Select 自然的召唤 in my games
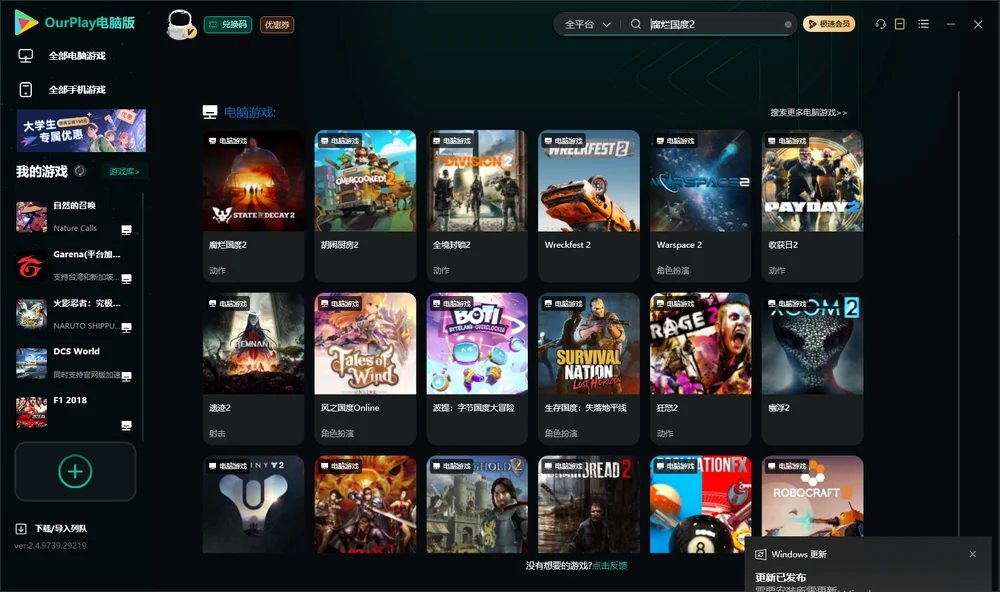The width and height of the screenshot is (1000, 592). pyautogui.click(x=74, y=217)
